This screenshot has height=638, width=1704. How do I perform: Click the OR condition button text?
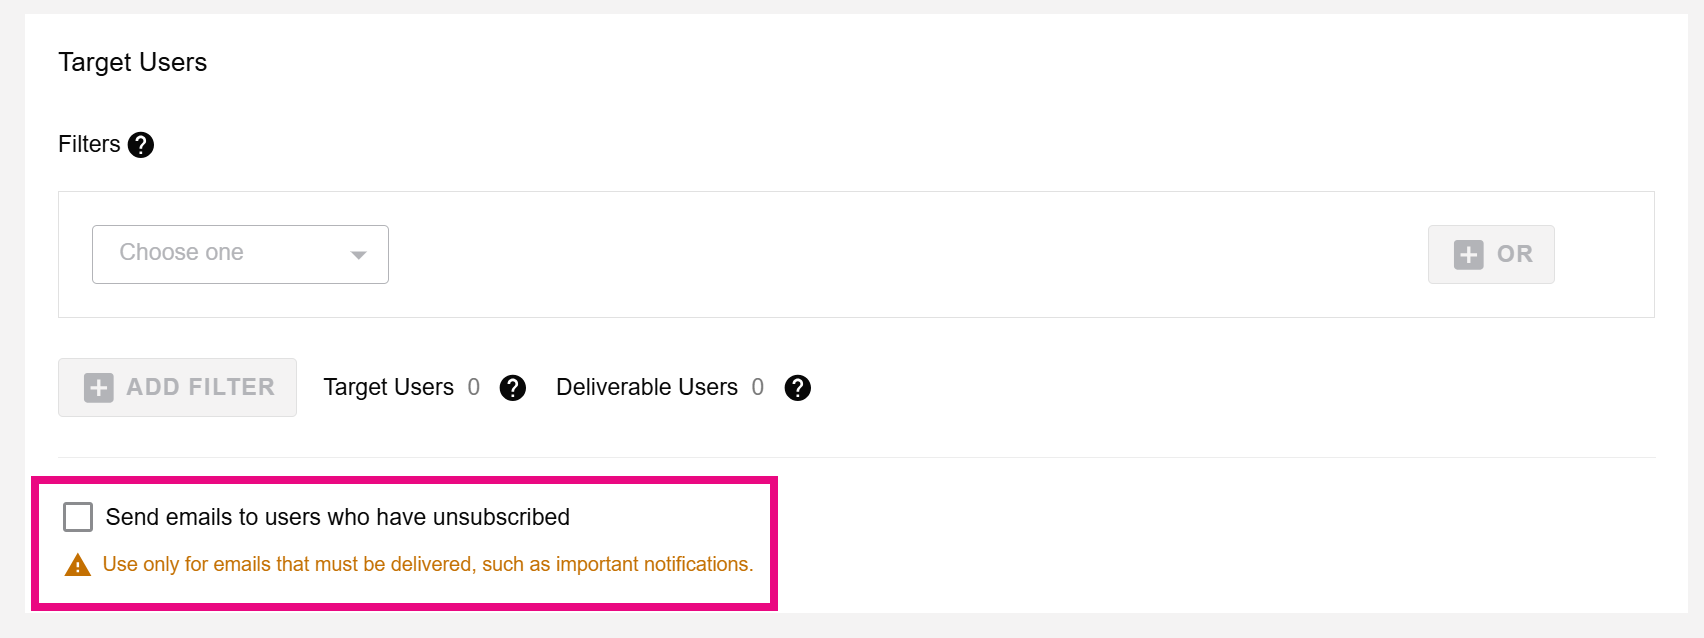click(x=1514, y=255)
